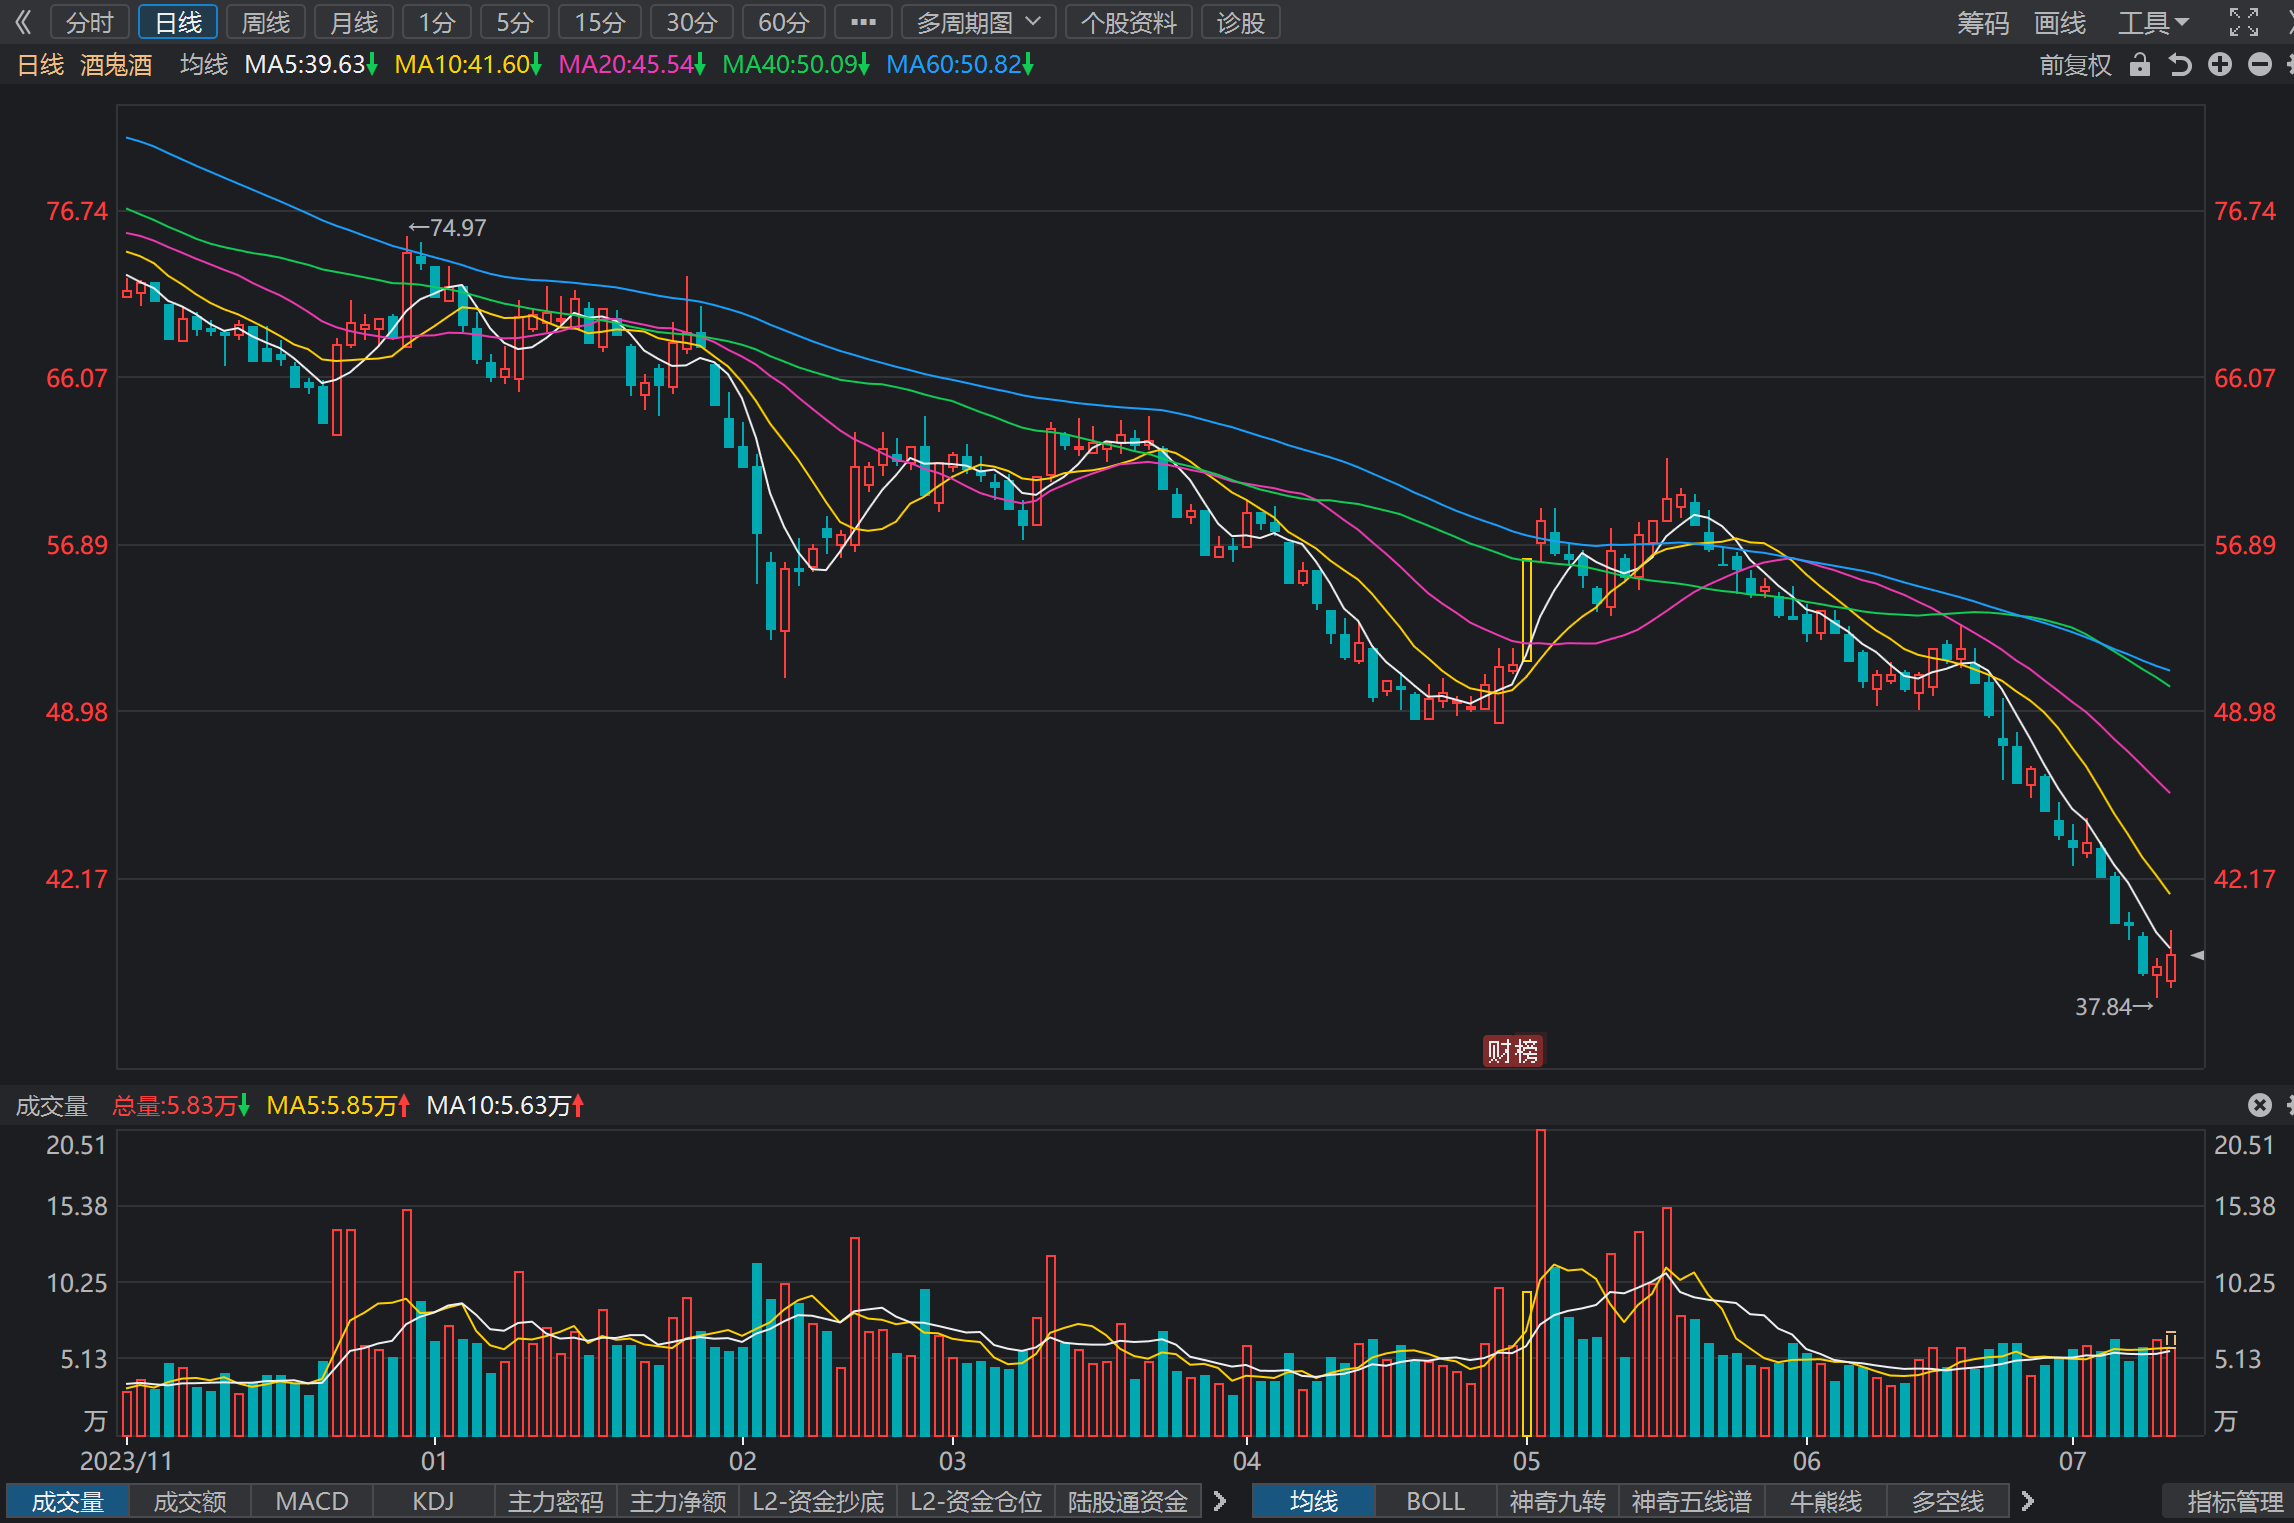Select the KDJ indicator tab
This screenshot has height=1523, width=2294.
pyautogui.click(x=434, y=1501)
